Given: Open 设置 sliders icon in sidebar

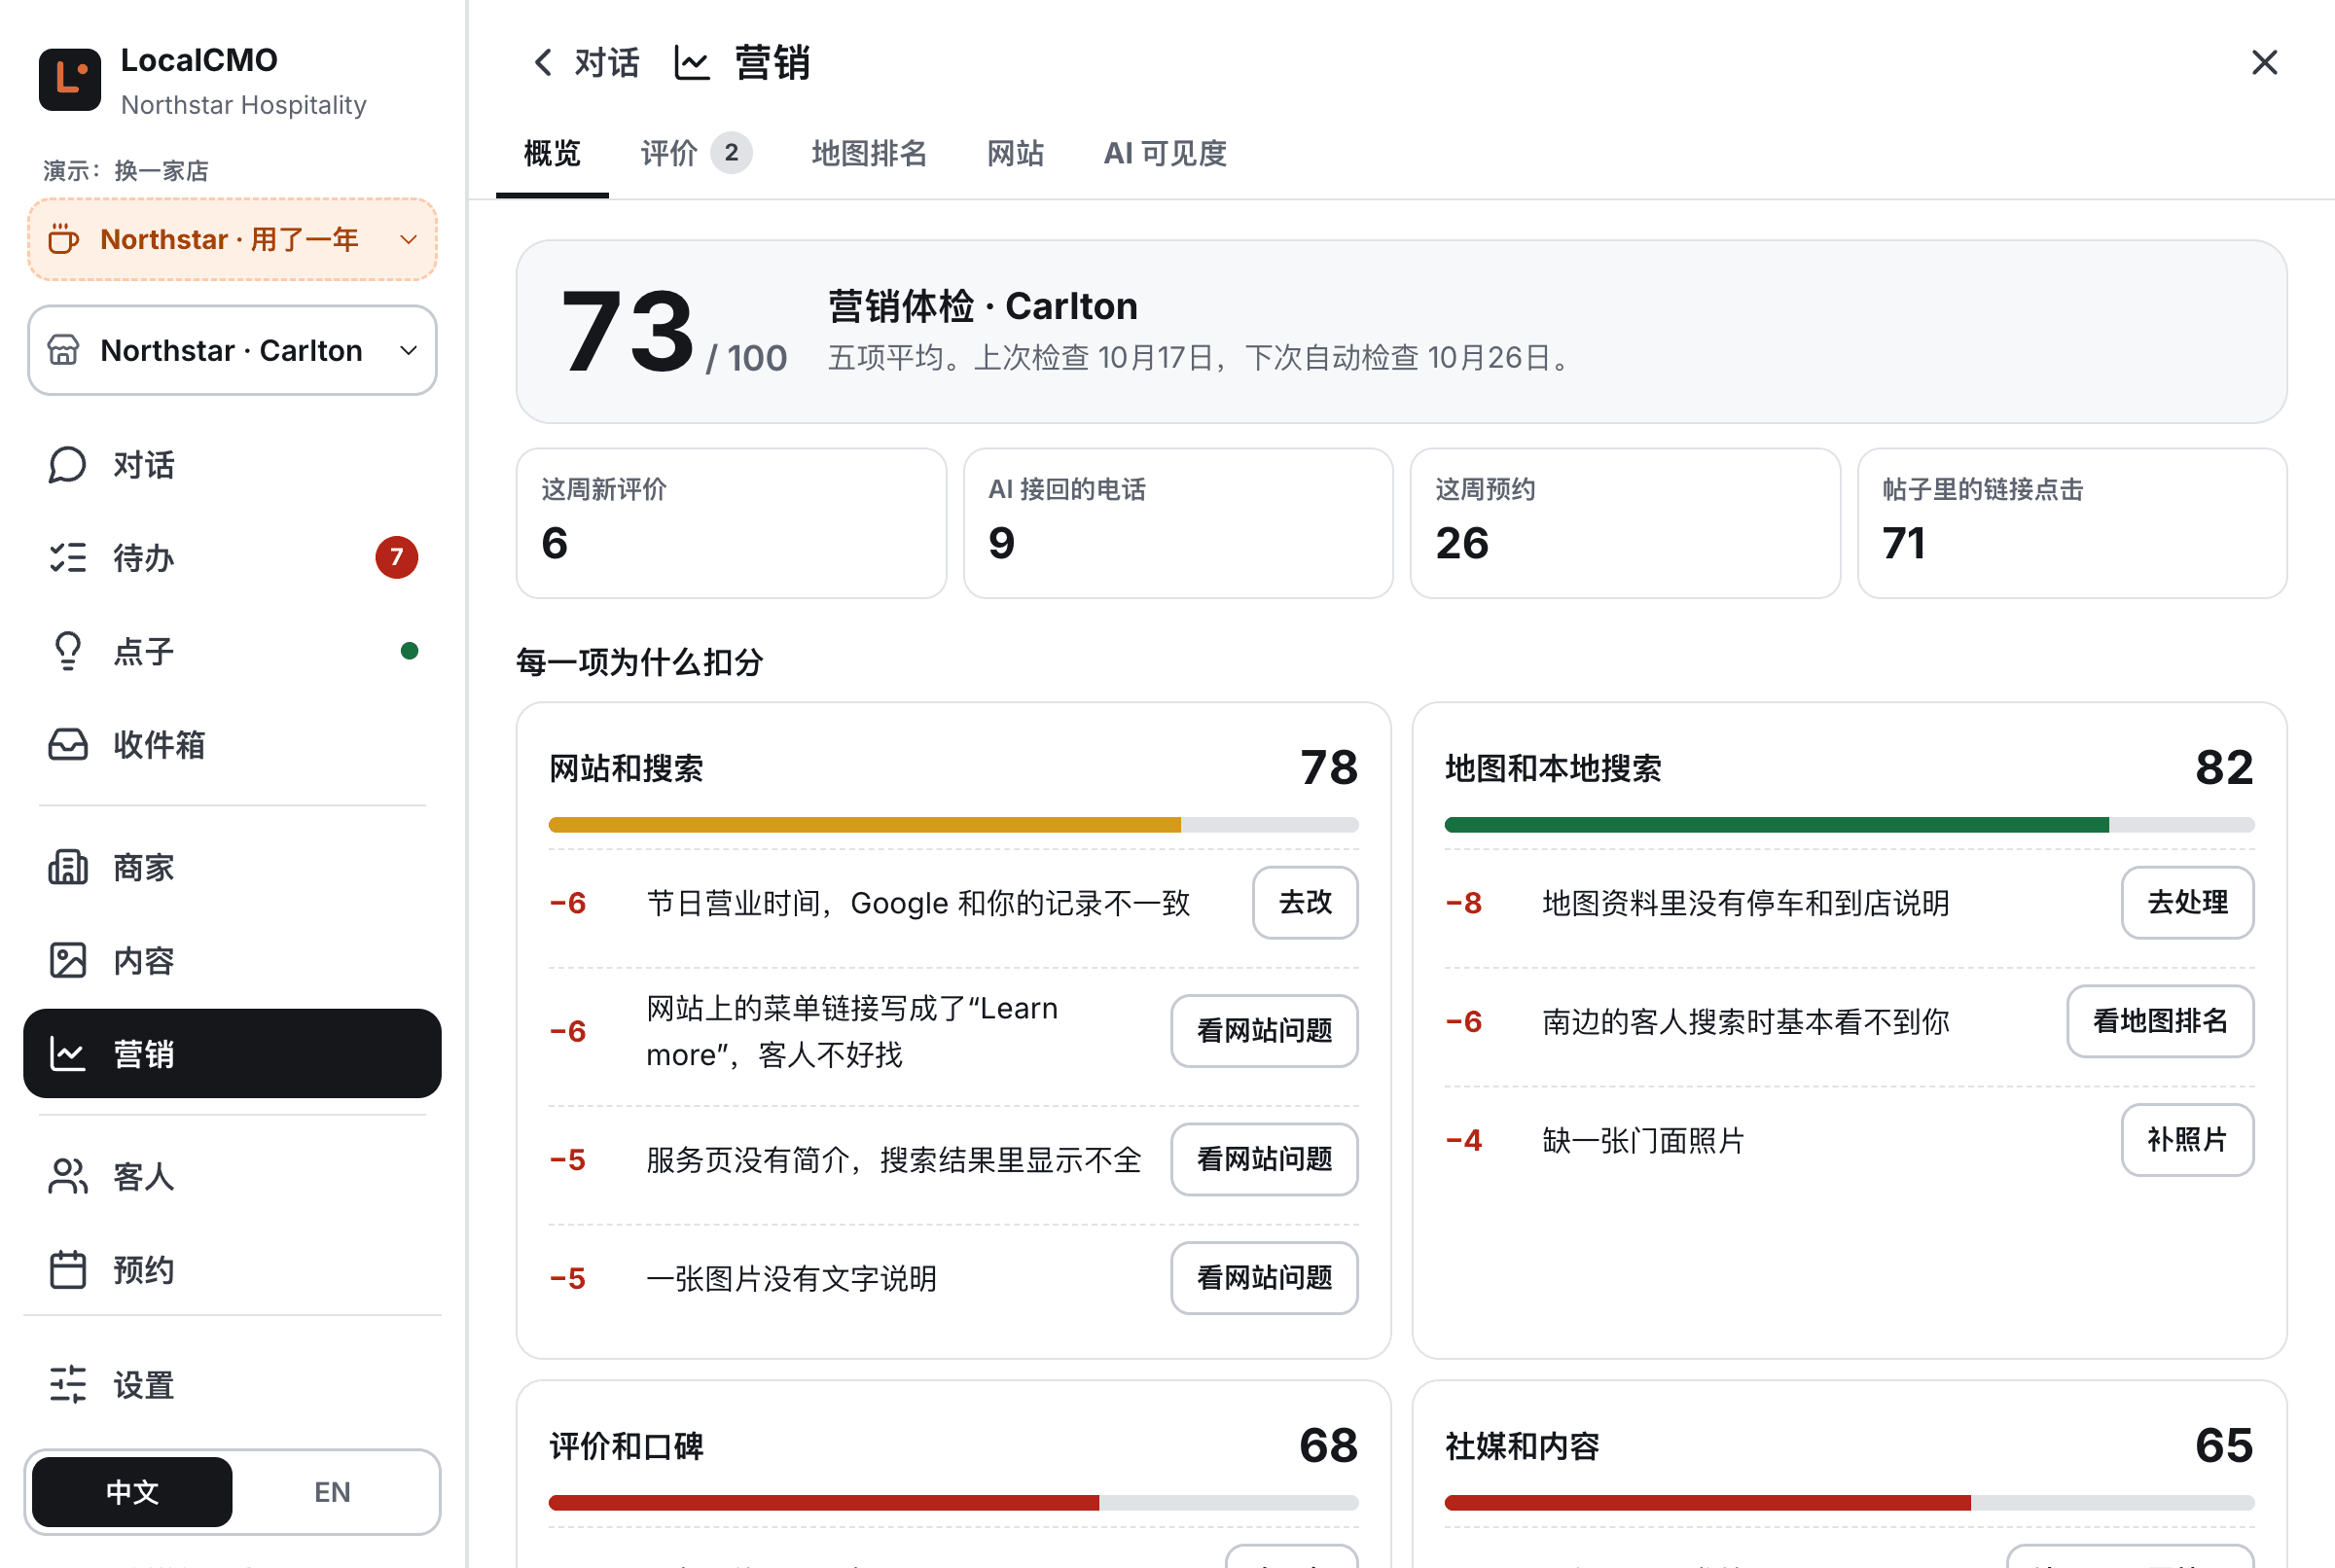Looking at the screenshot, I should pyautogui.click(x=67, y=1385).
